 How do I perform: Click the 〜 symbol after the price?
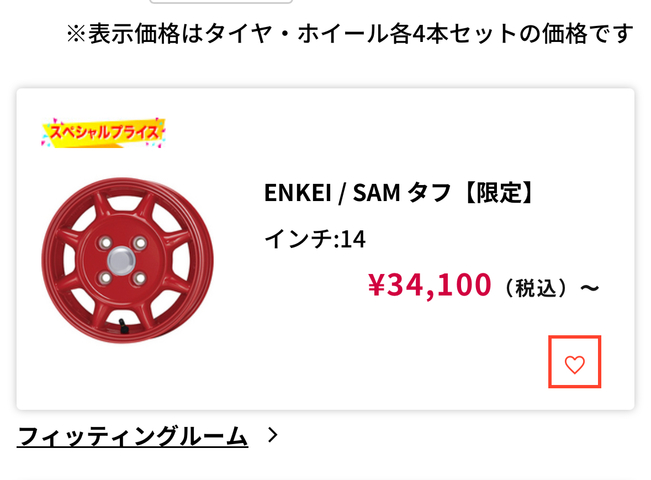(x=590, y=288)
